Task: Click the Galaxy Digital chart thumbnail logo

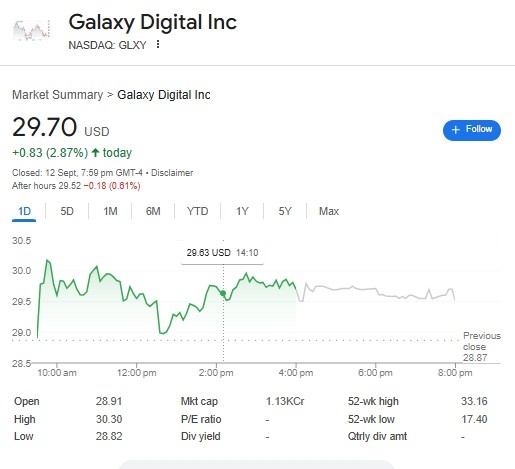Action: coord(32,30)
